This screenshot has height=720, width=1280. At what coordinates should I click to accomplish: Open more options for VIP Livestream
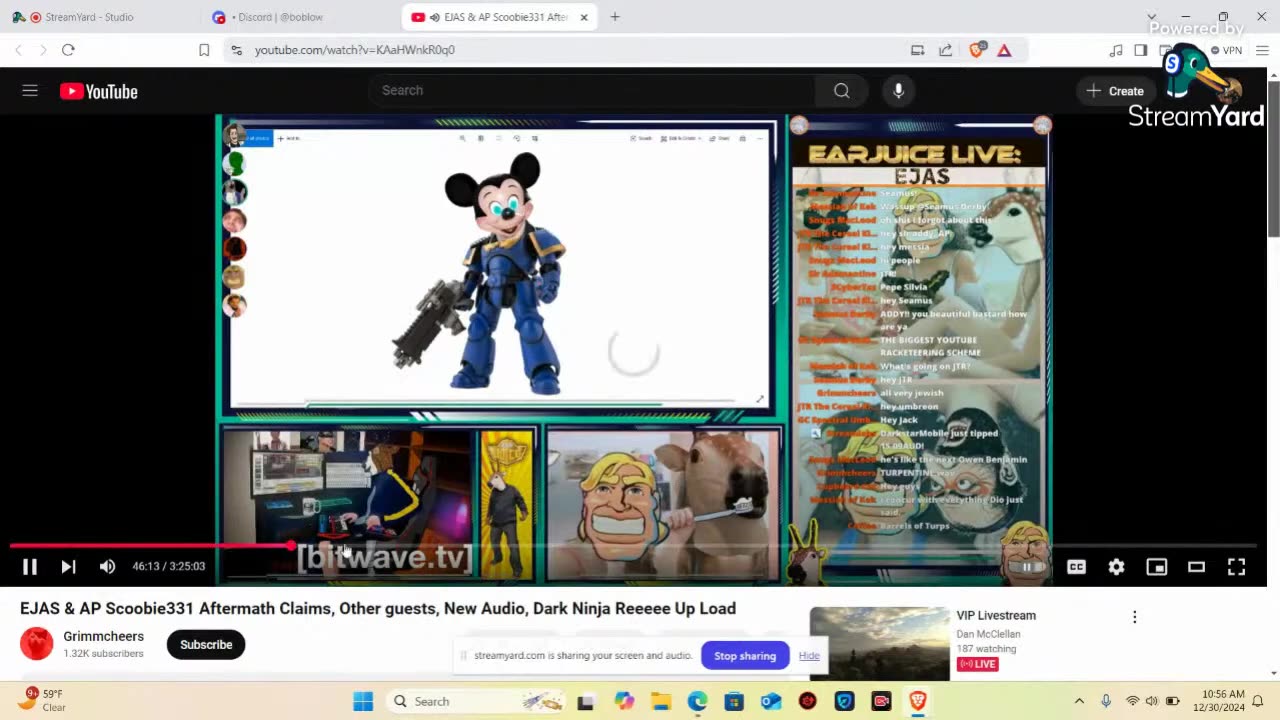1134,617
